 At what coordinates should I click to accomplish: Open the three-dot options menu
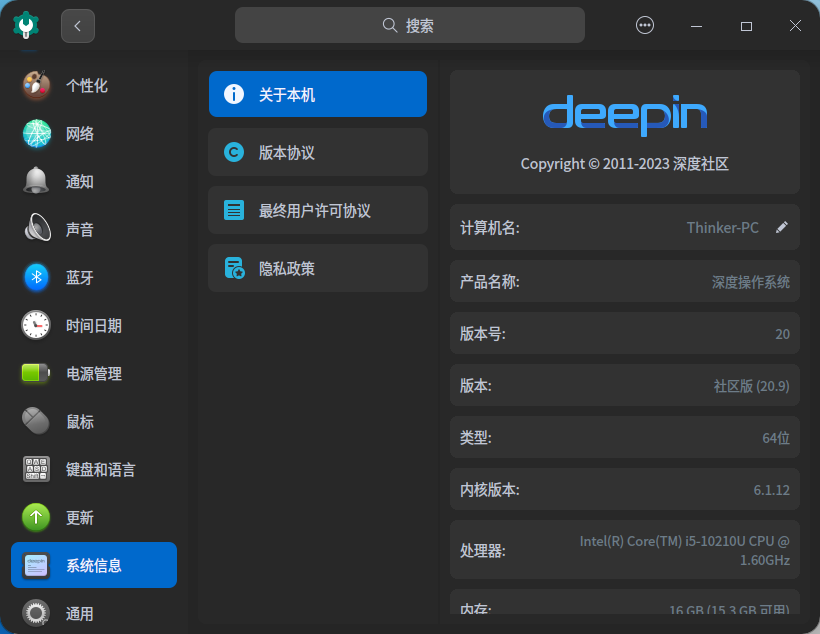[x=645, y=25]
